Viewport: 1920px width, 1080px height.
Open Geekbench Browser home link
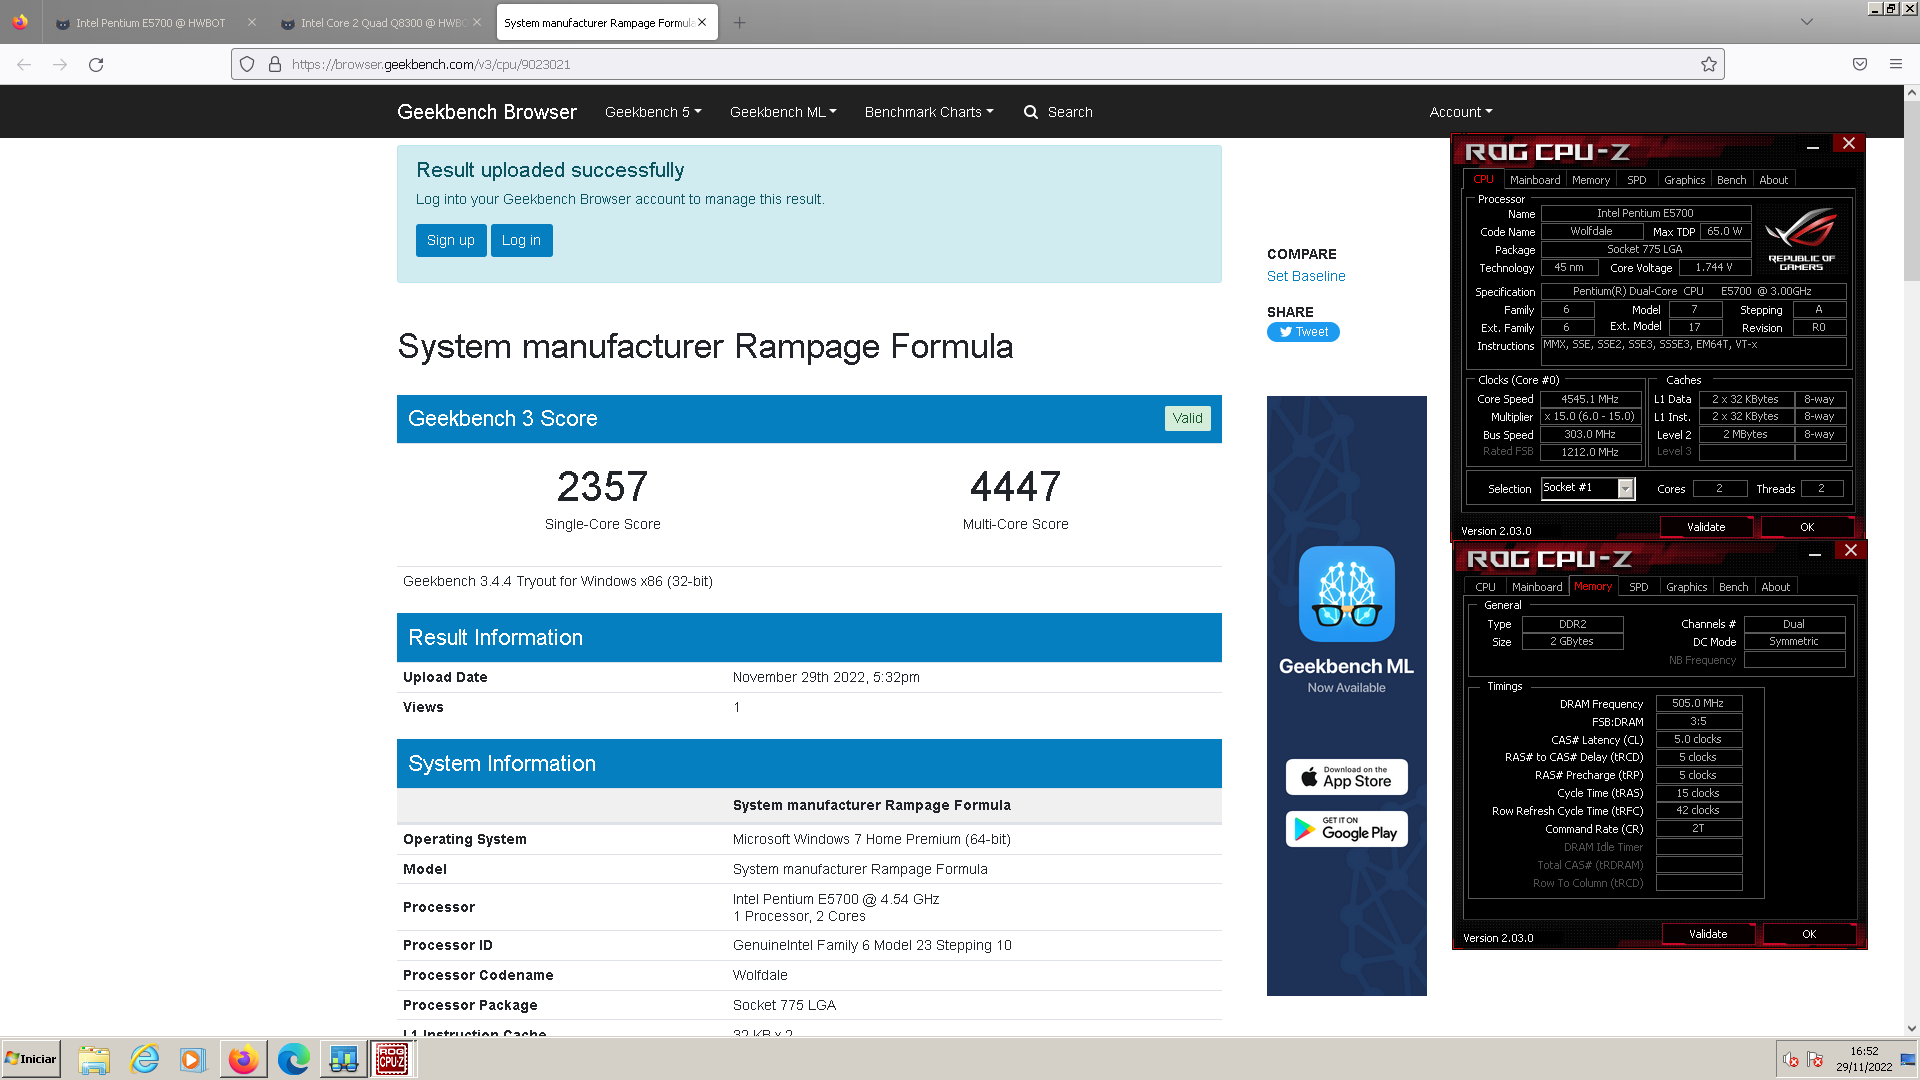(487, 112)
